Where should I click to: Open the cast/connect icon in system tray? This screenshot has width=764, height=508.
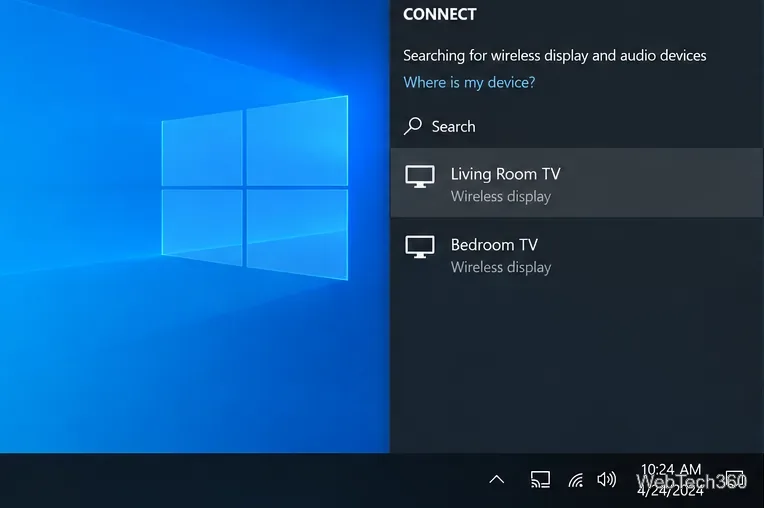(540, 479)
